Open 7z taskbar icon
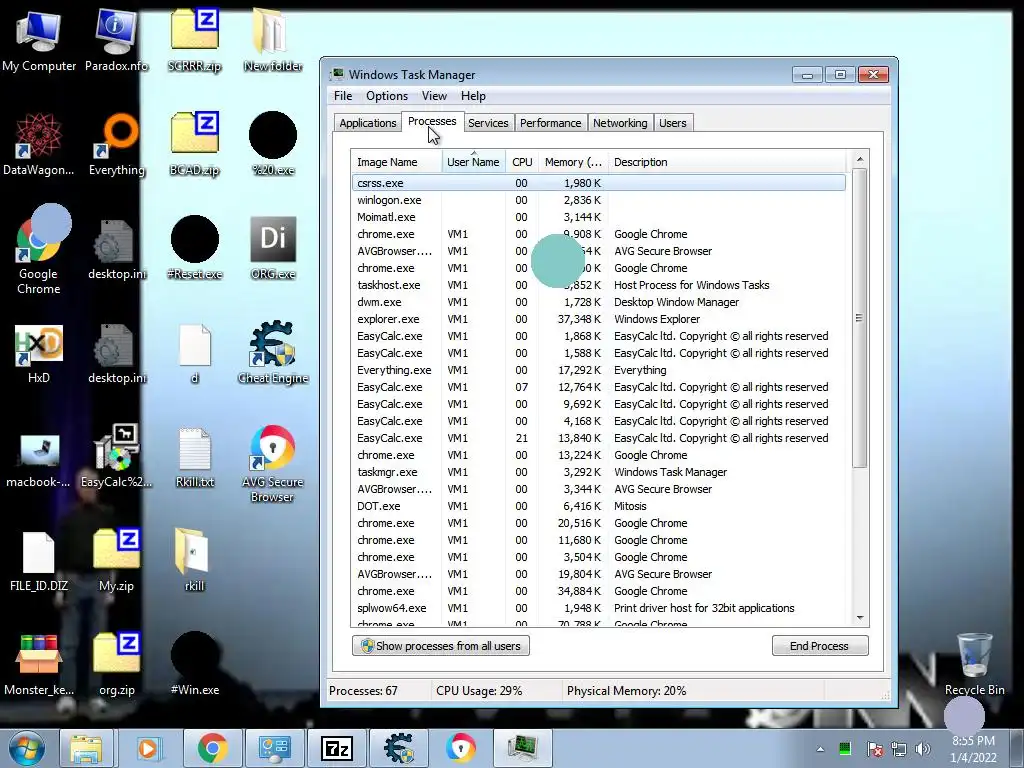This screenshot has width=1024, height=768. pos(337,748)
